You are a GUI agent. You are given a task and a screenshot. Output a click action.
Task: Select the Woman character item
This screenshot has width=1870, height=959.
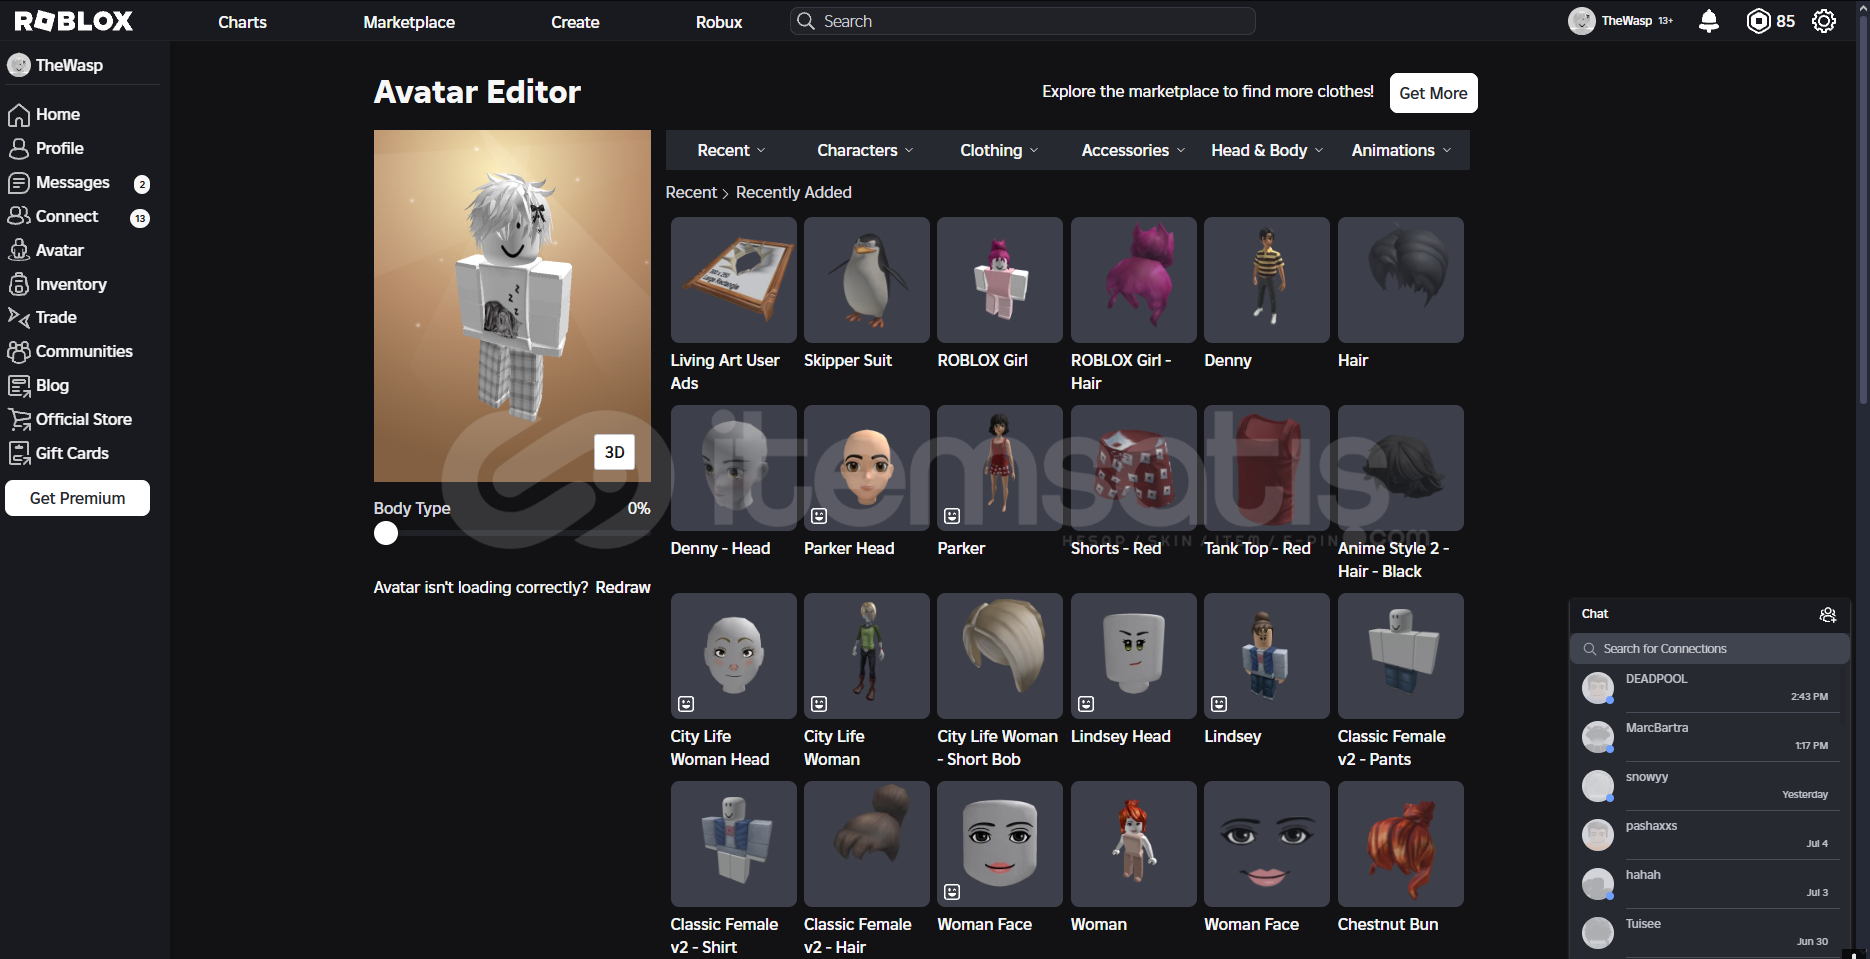tap(1134, 859)
